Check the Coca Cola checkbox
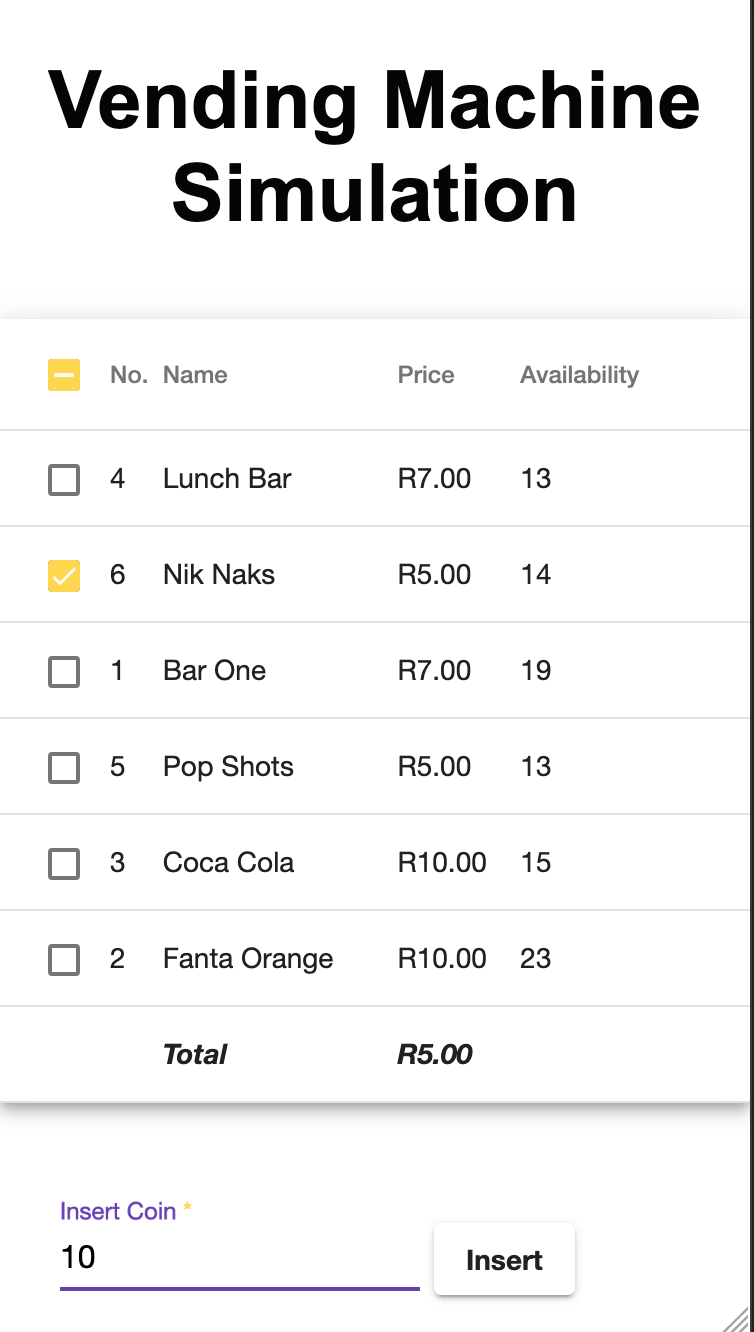Image resolution: width=754 pixels, height=1332 pixels. pos(64,863)
